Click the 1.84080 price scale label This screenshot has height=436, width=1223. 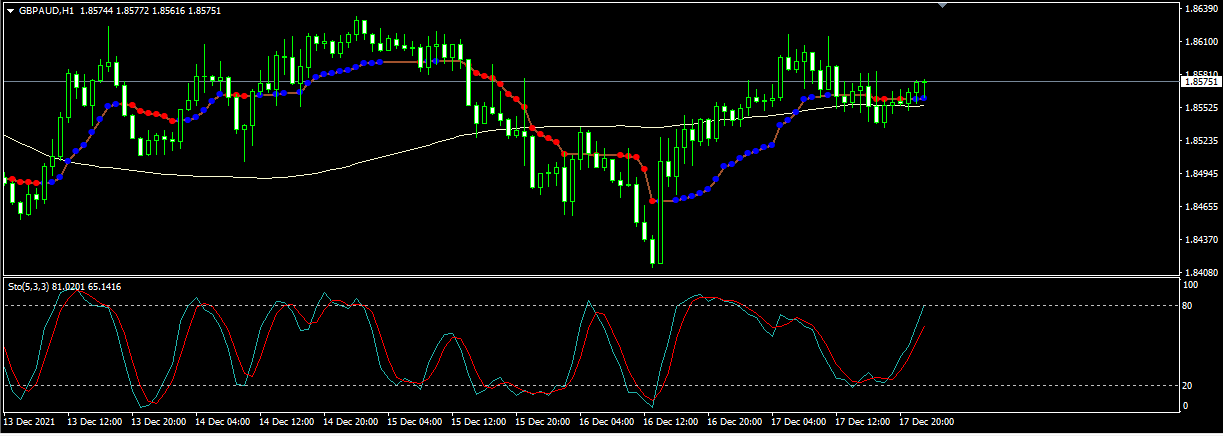[1199, 272]
